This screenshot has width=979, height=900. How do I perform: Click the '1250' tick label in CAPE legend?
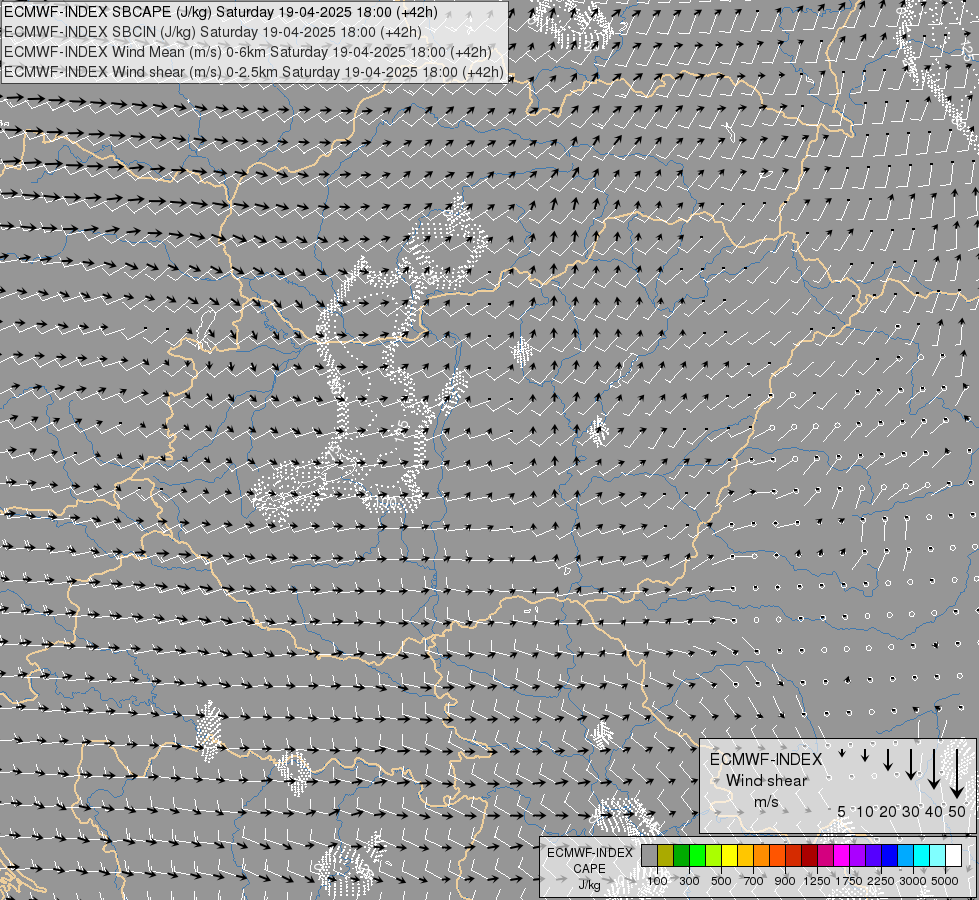point(817,881)
